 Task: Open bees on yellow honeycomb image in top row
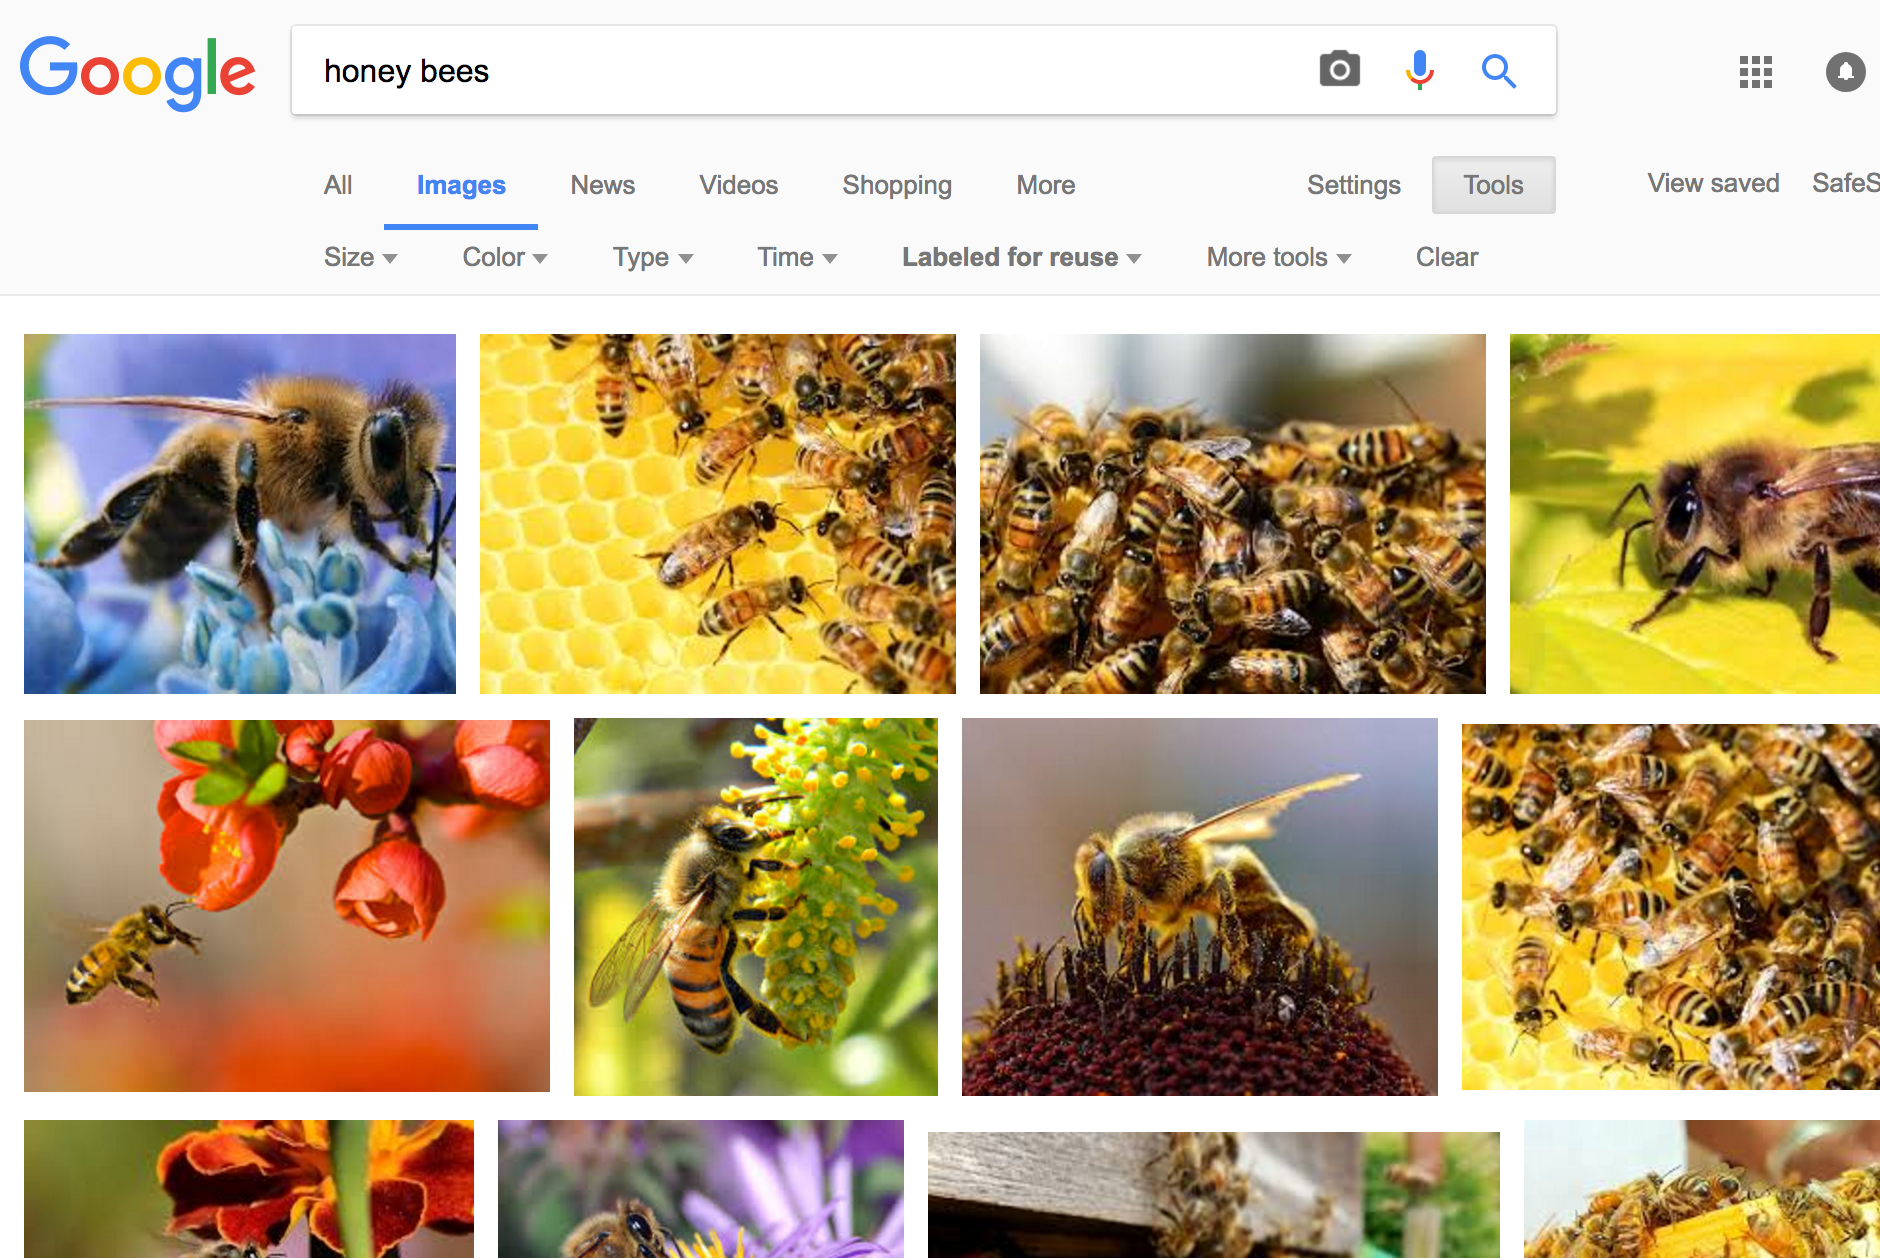(x=717, y=513)
